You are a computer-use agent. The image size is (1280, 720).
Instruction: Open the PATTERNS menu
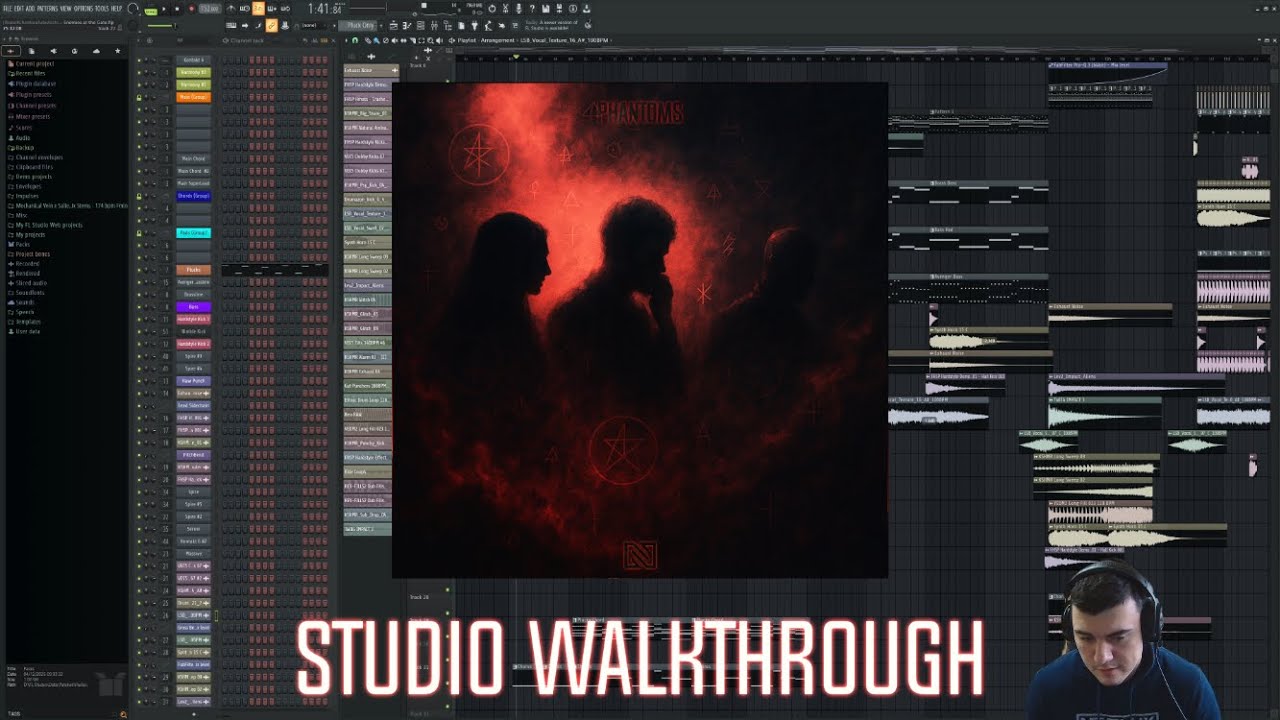pos(49,9)
